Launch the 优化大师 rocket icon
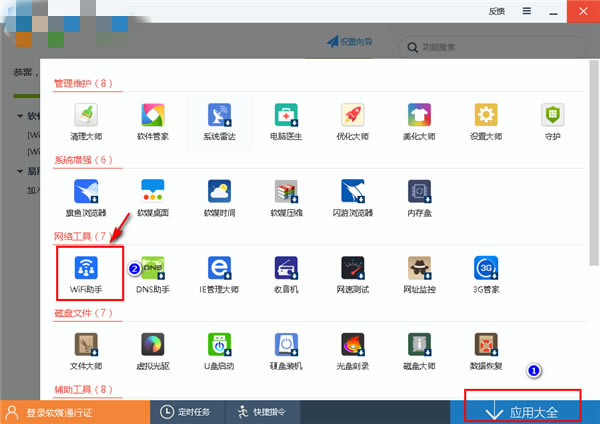 point(352,122)
